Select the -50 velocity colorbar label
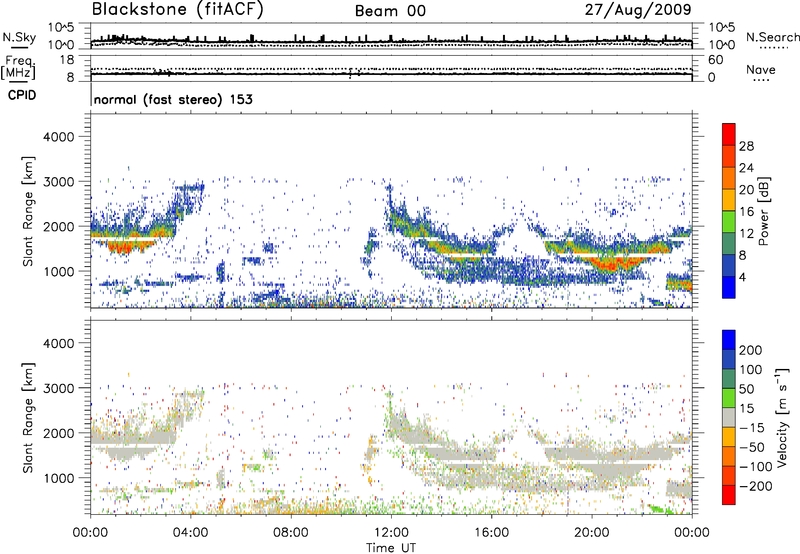800x554 pixels. click(751, 447)
